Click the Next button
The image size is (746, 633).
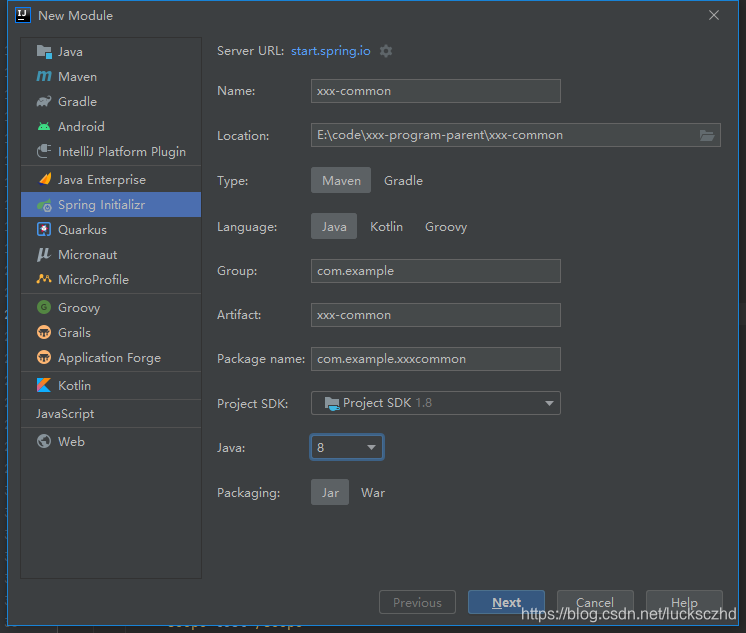click(506, 603)
